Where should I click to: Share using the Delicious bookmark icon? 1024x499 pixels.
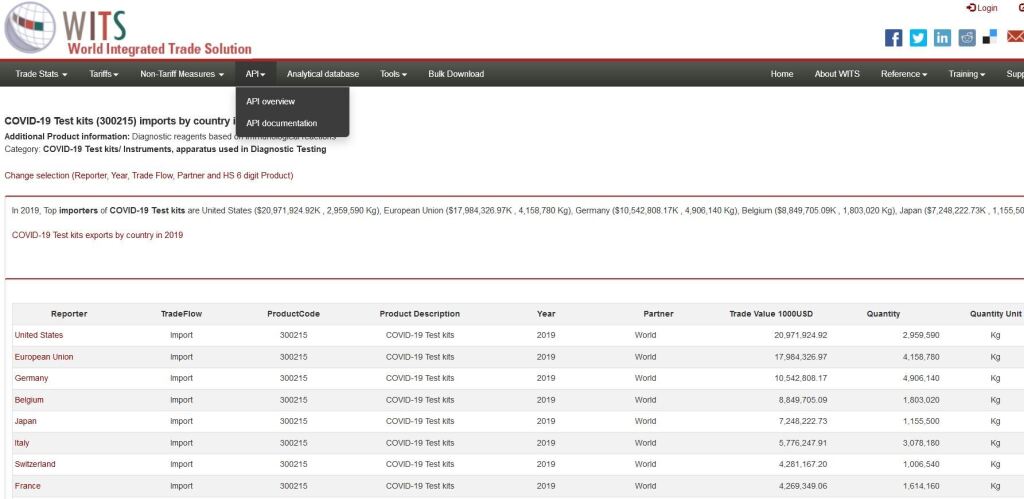pyautogui.click(x=990, y=38)
